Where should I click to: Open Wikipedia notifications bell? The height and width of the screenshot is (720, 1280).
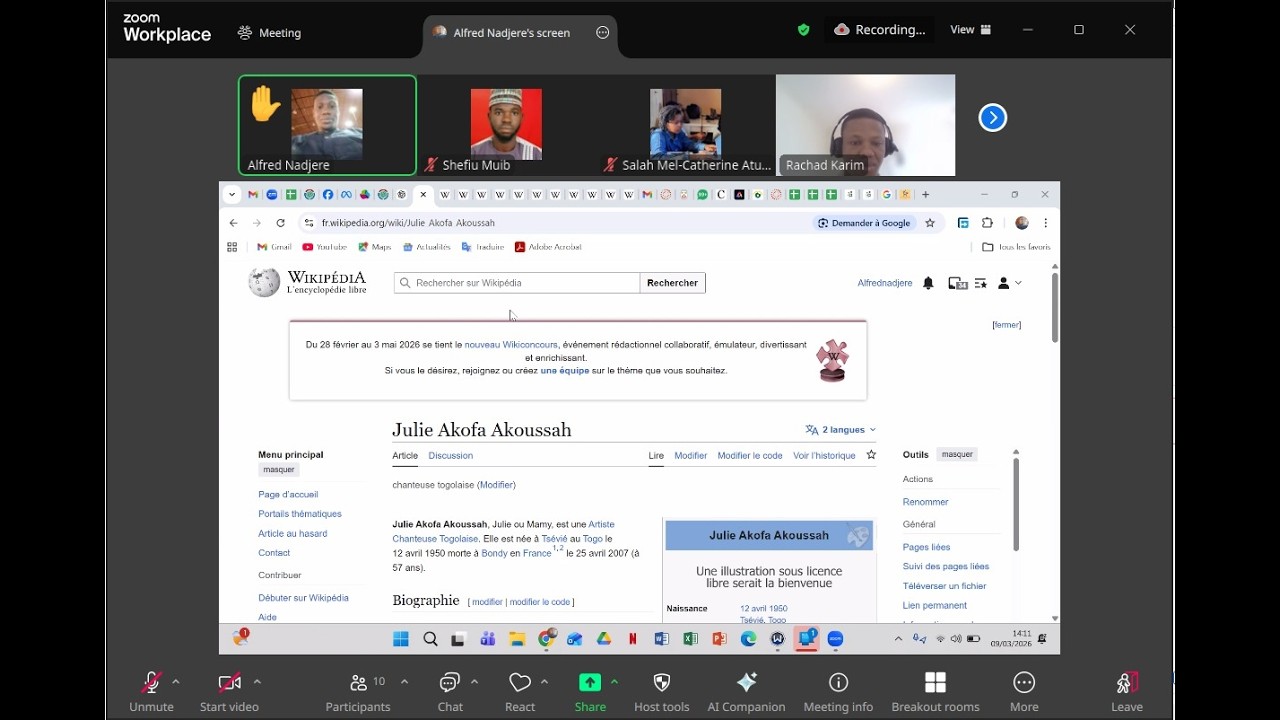(928, 283)
